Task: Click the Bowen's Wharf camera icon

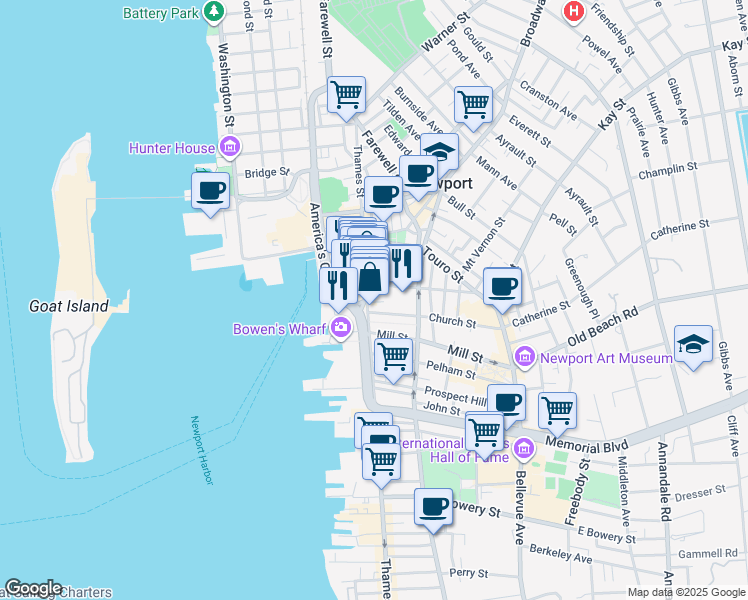Action: pyautogui.click(x=342, y=327)
